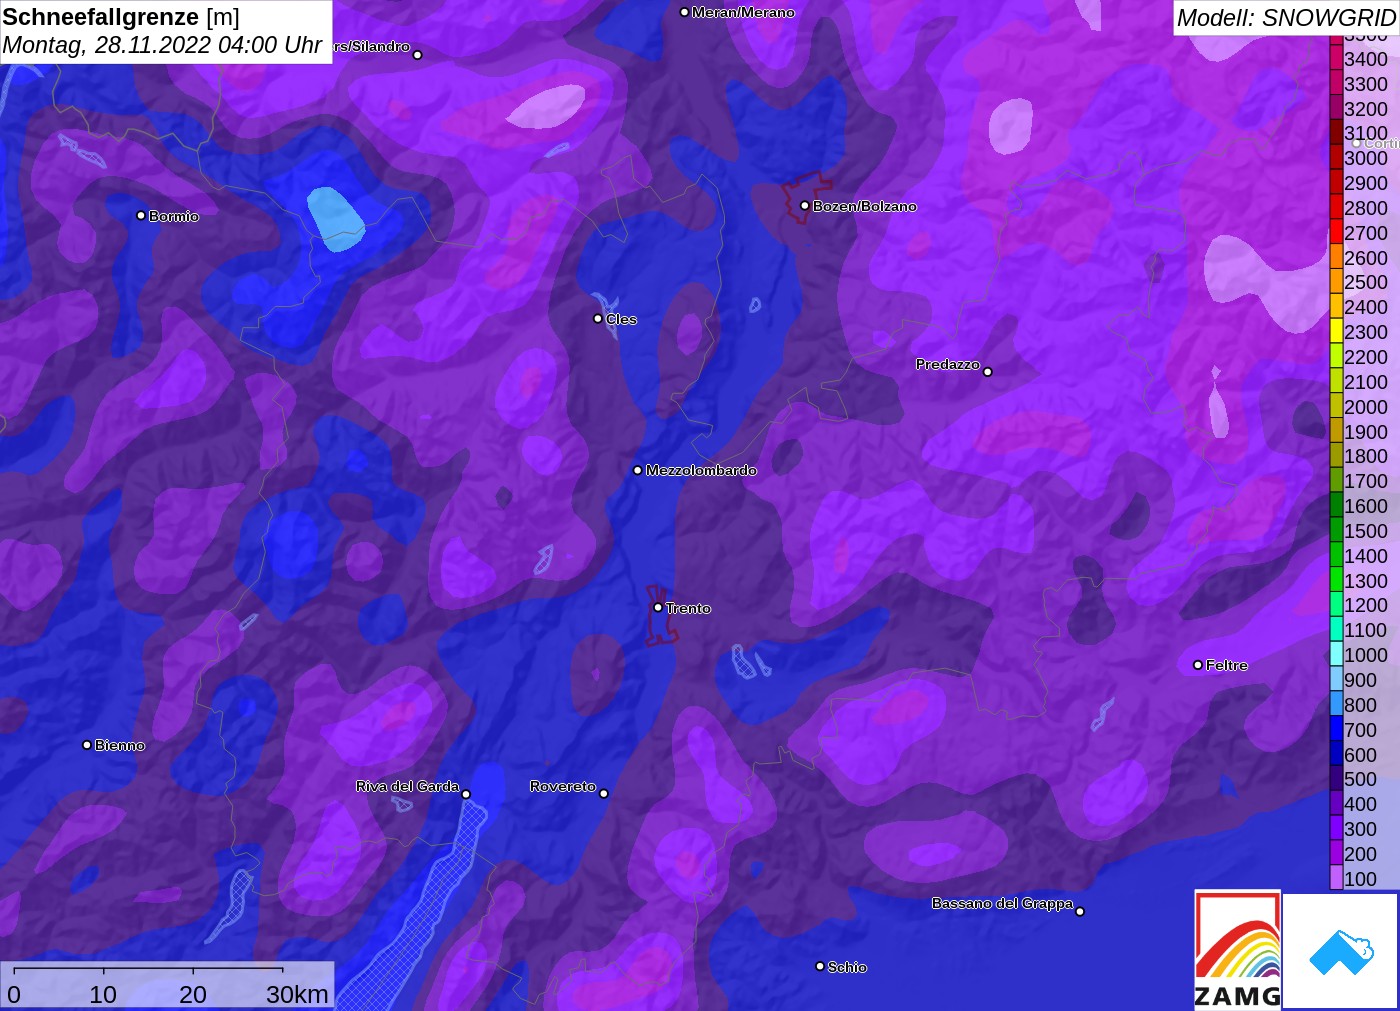Click the Schneefallgrenze [m] title

click(x=121, y=17)
